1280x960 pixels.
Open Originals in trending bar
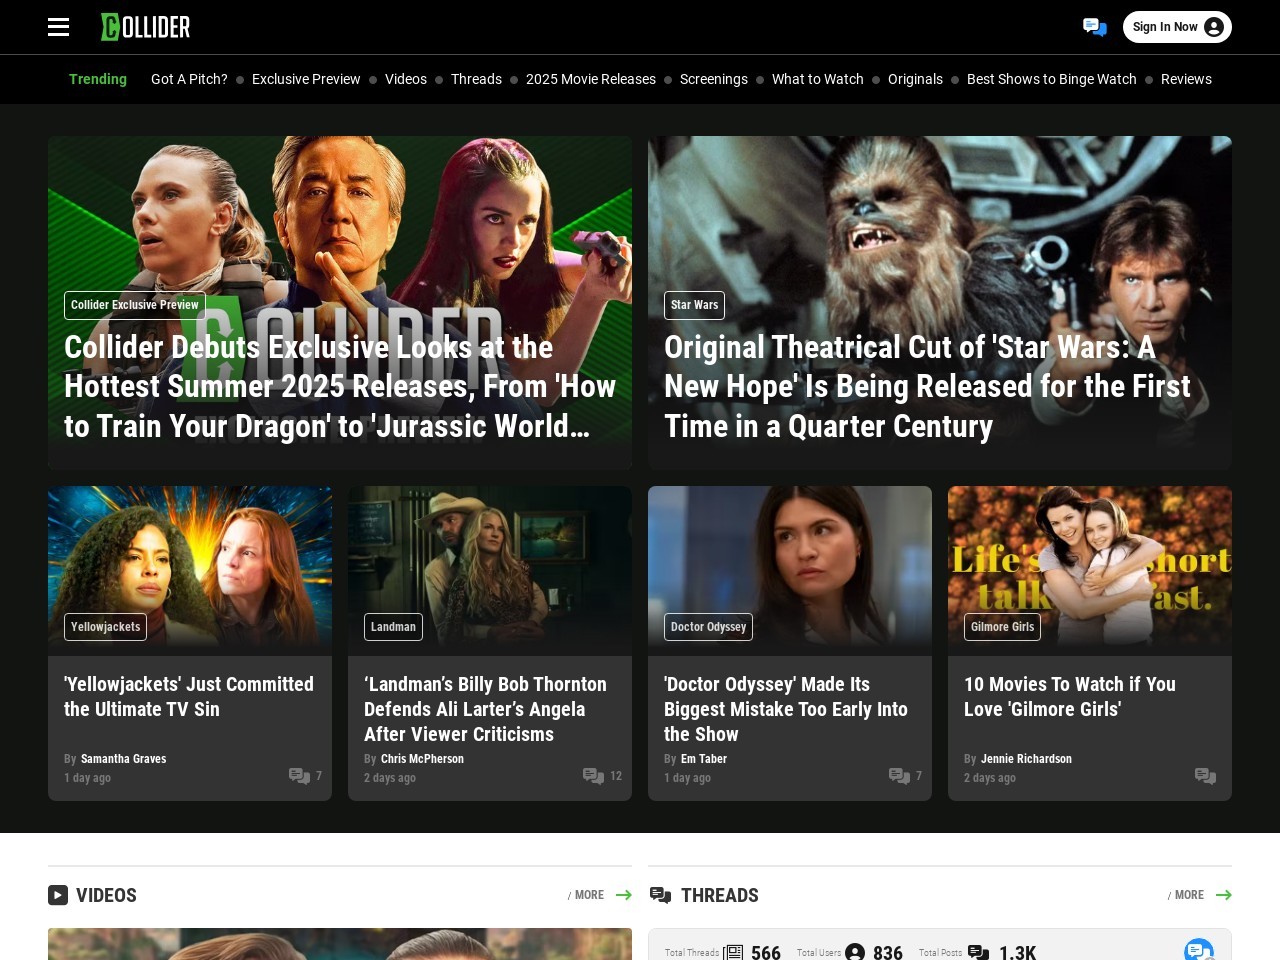[915, 79]
